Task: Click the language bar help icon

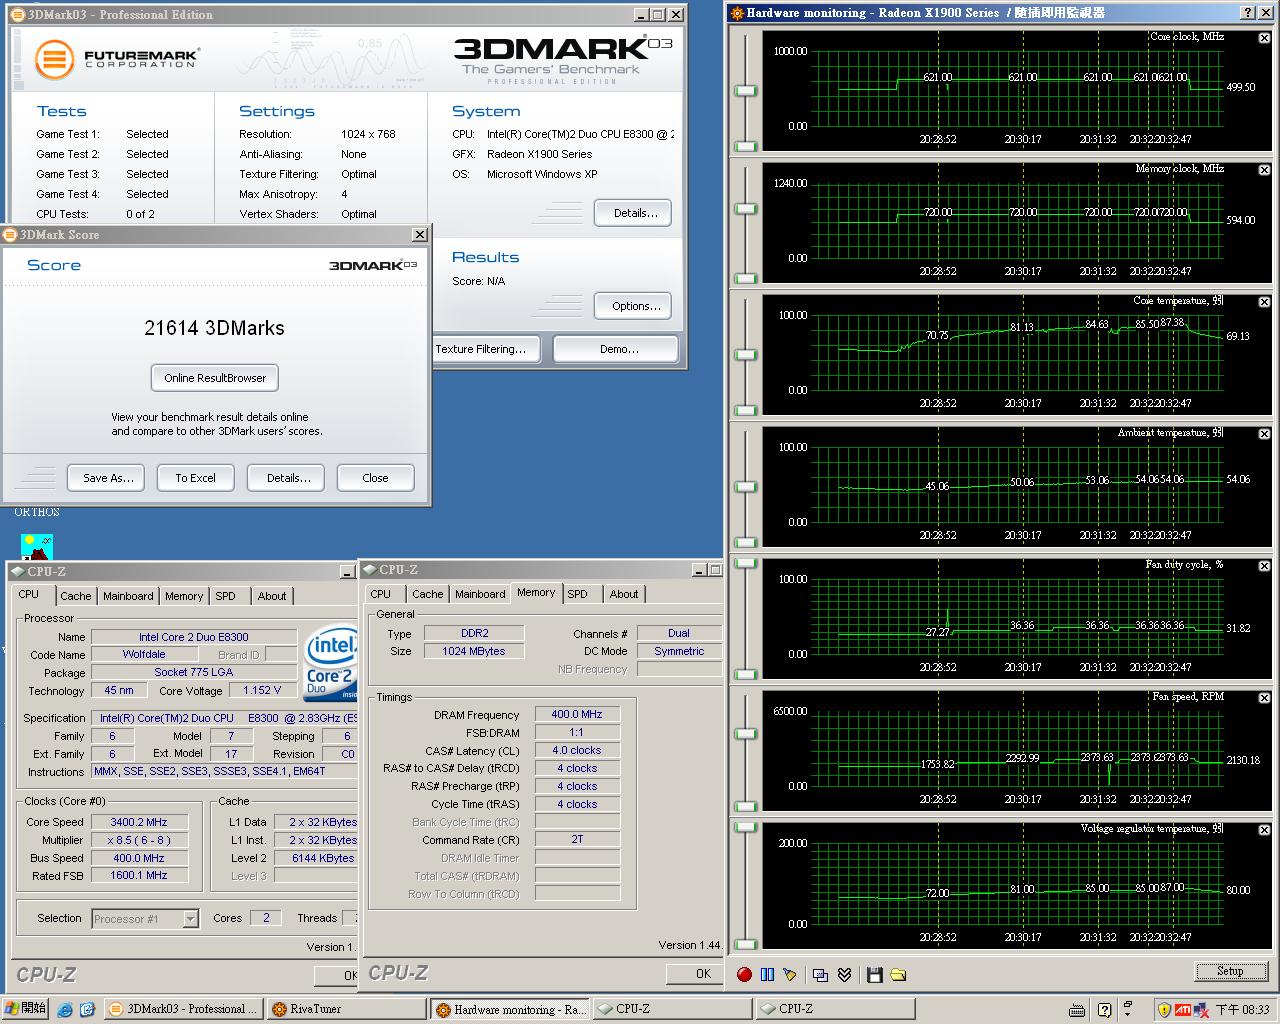Action: (x=1104, y=1010)
